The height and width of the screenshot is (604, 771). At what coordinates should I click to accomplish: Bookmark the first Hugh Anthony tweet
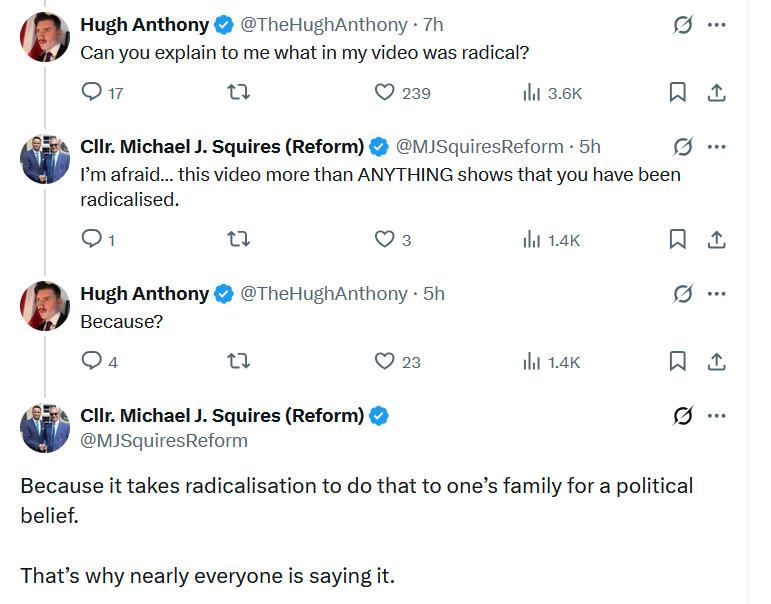678,92
